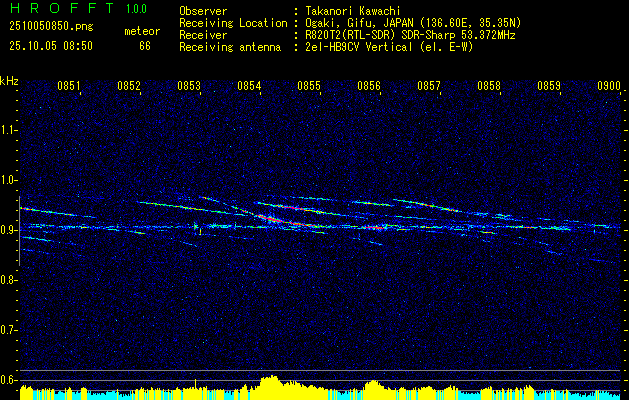Click the 0855 time marker
The height and width of the screenshot is (400, 629).
pyautogui.click(x=309, y=86)
